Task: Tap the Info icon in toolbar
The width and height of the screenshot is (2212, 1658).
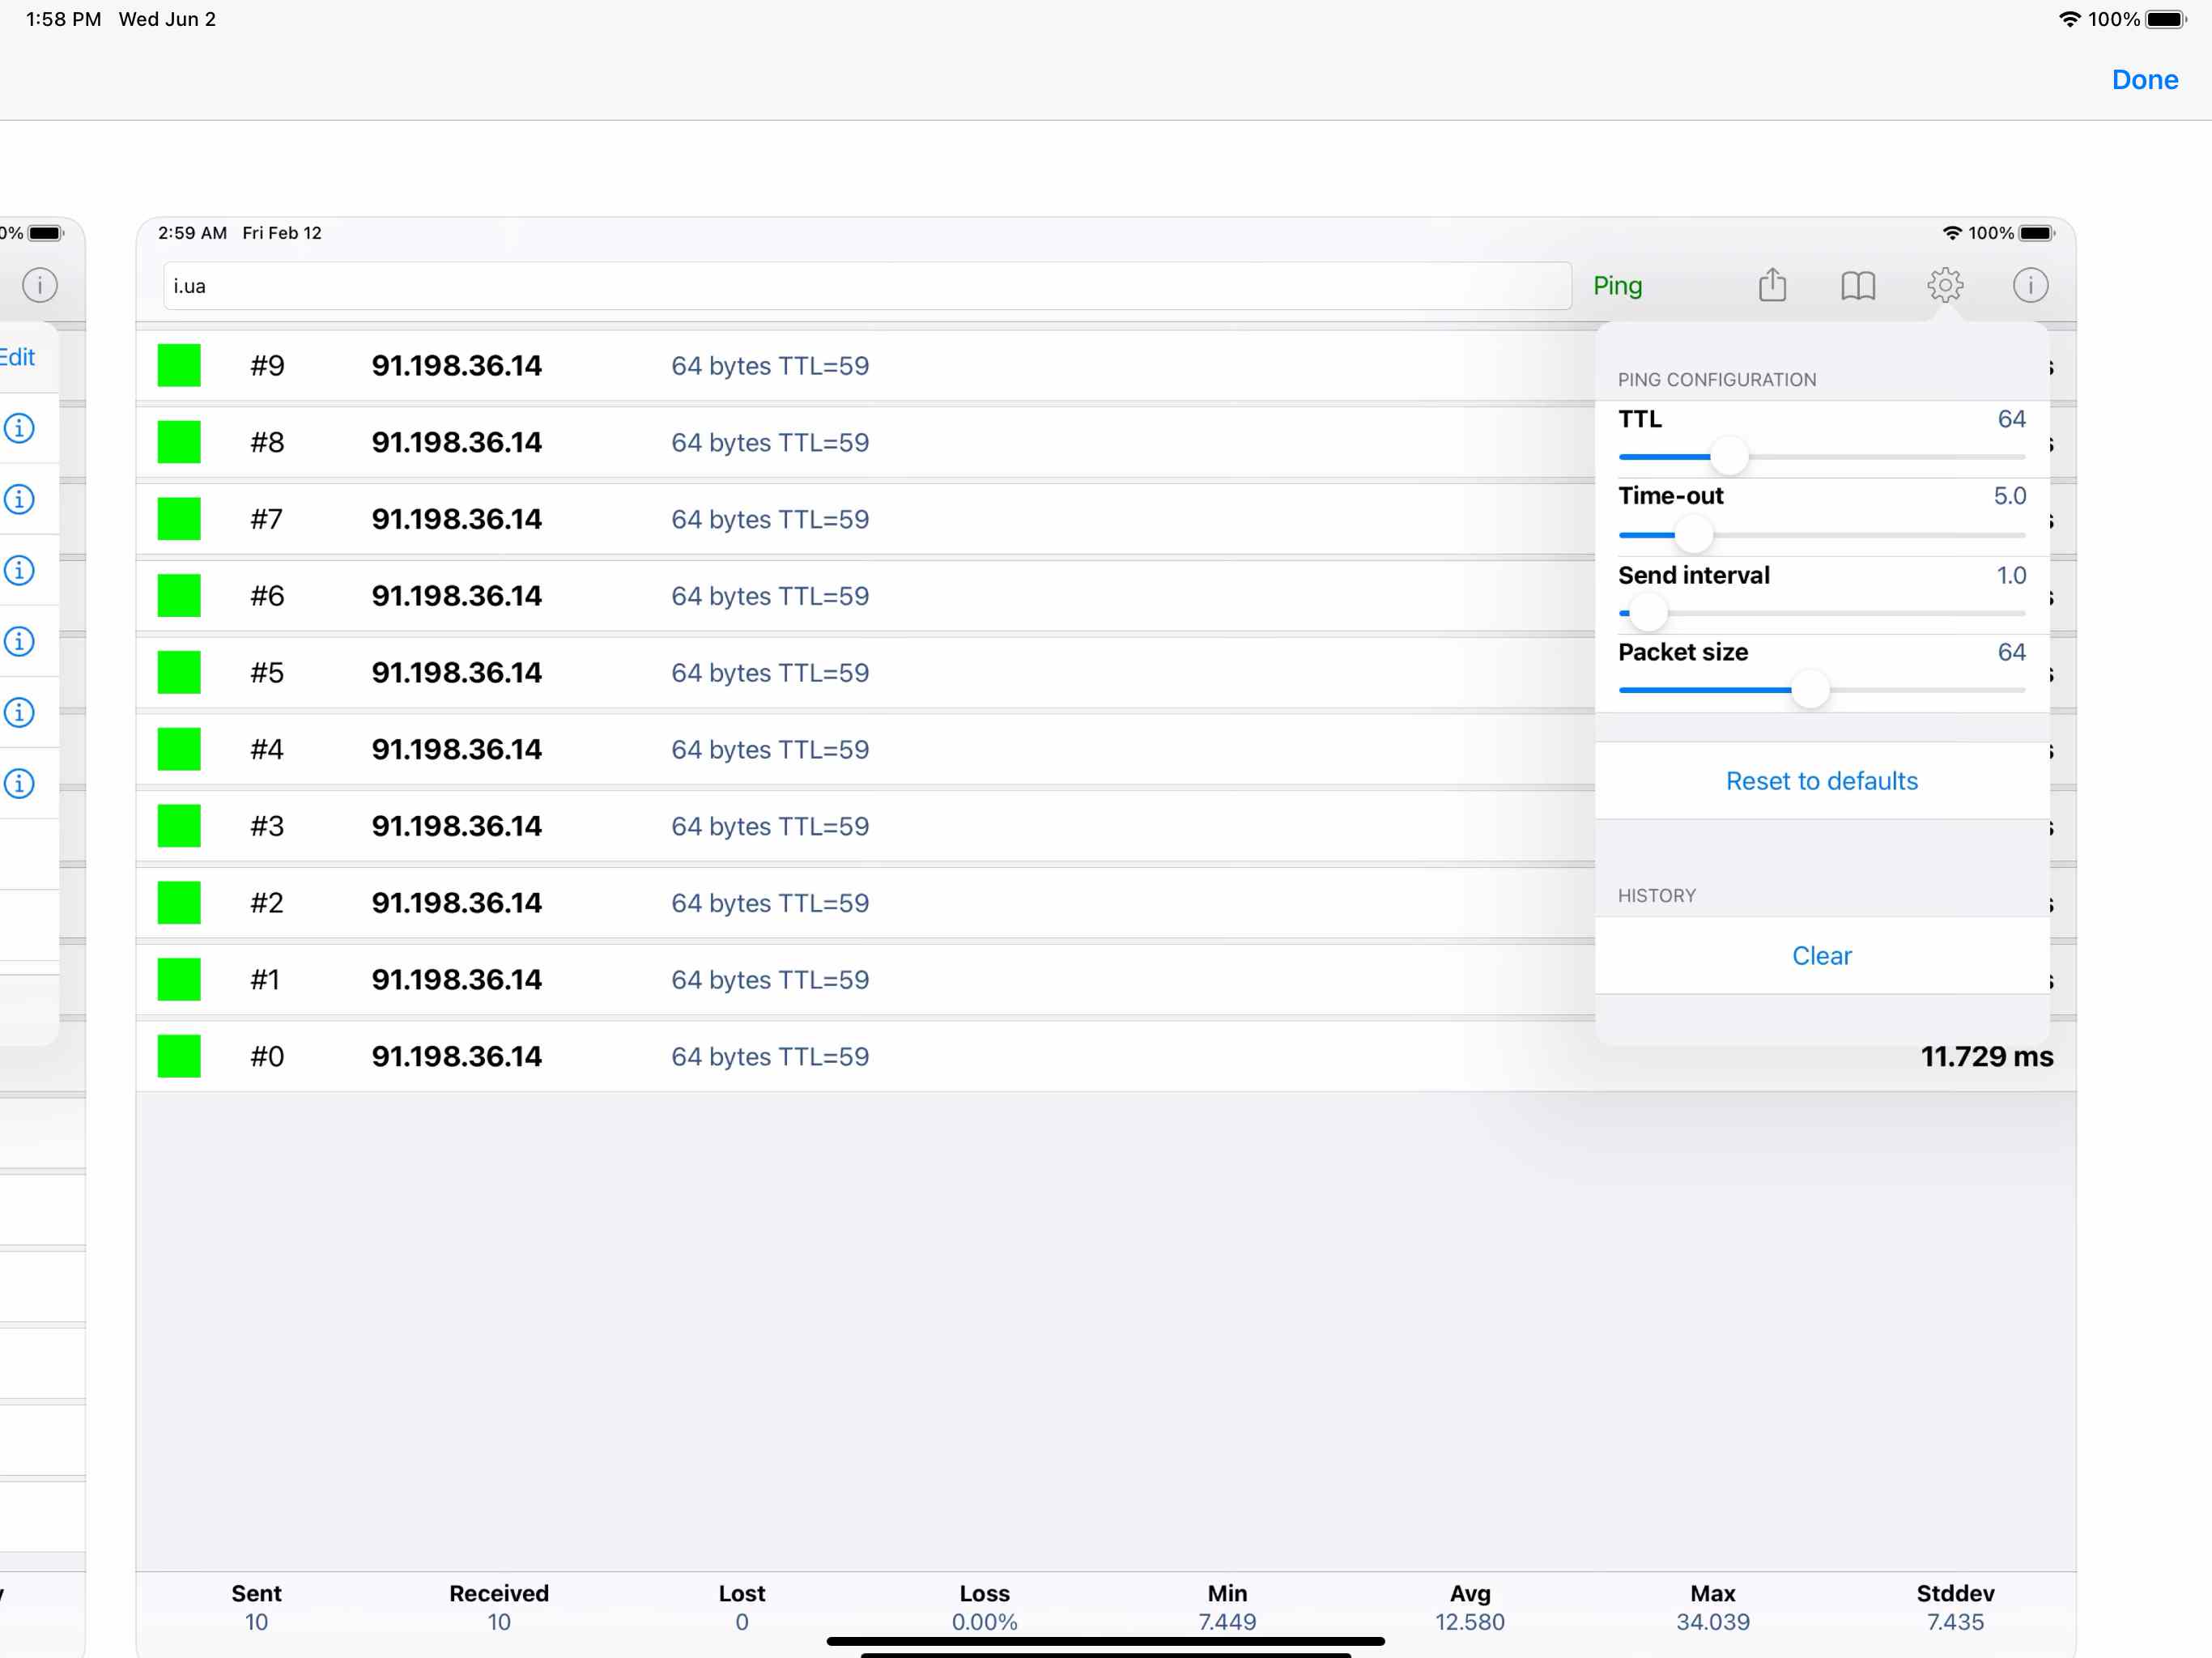Action: [x=2029, y=284]
